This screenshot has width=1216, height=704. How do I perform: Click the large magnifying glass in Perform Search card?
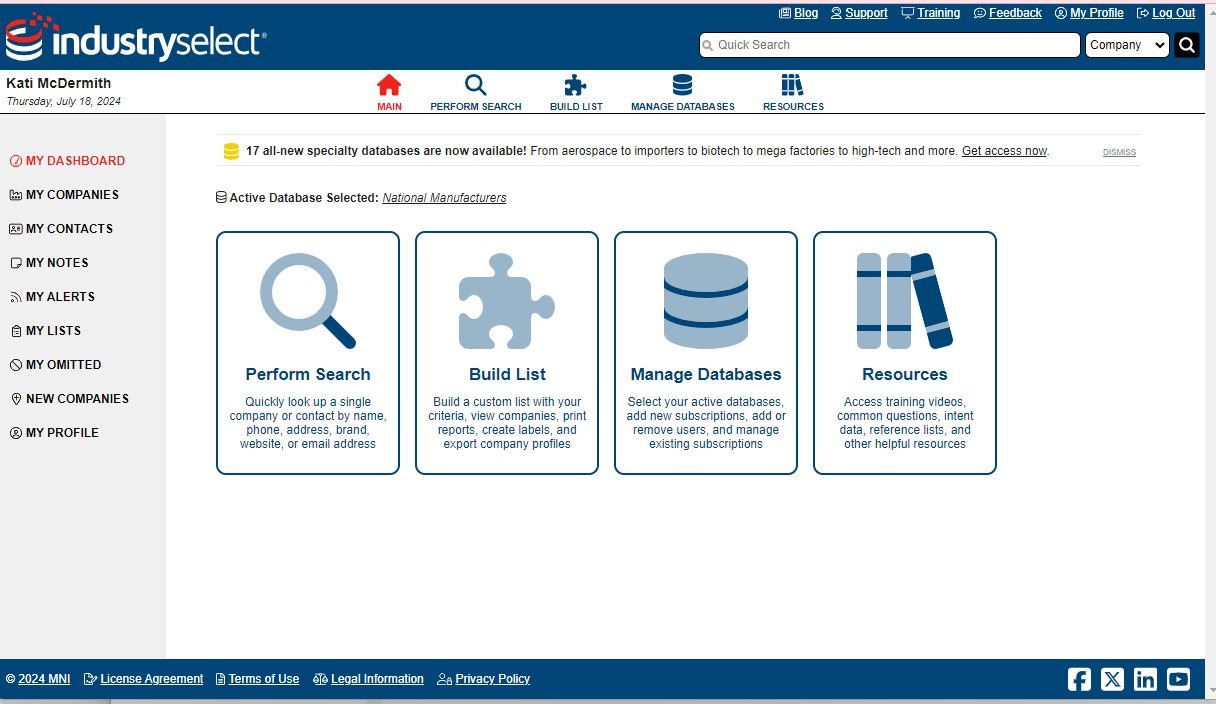point(308,301)
